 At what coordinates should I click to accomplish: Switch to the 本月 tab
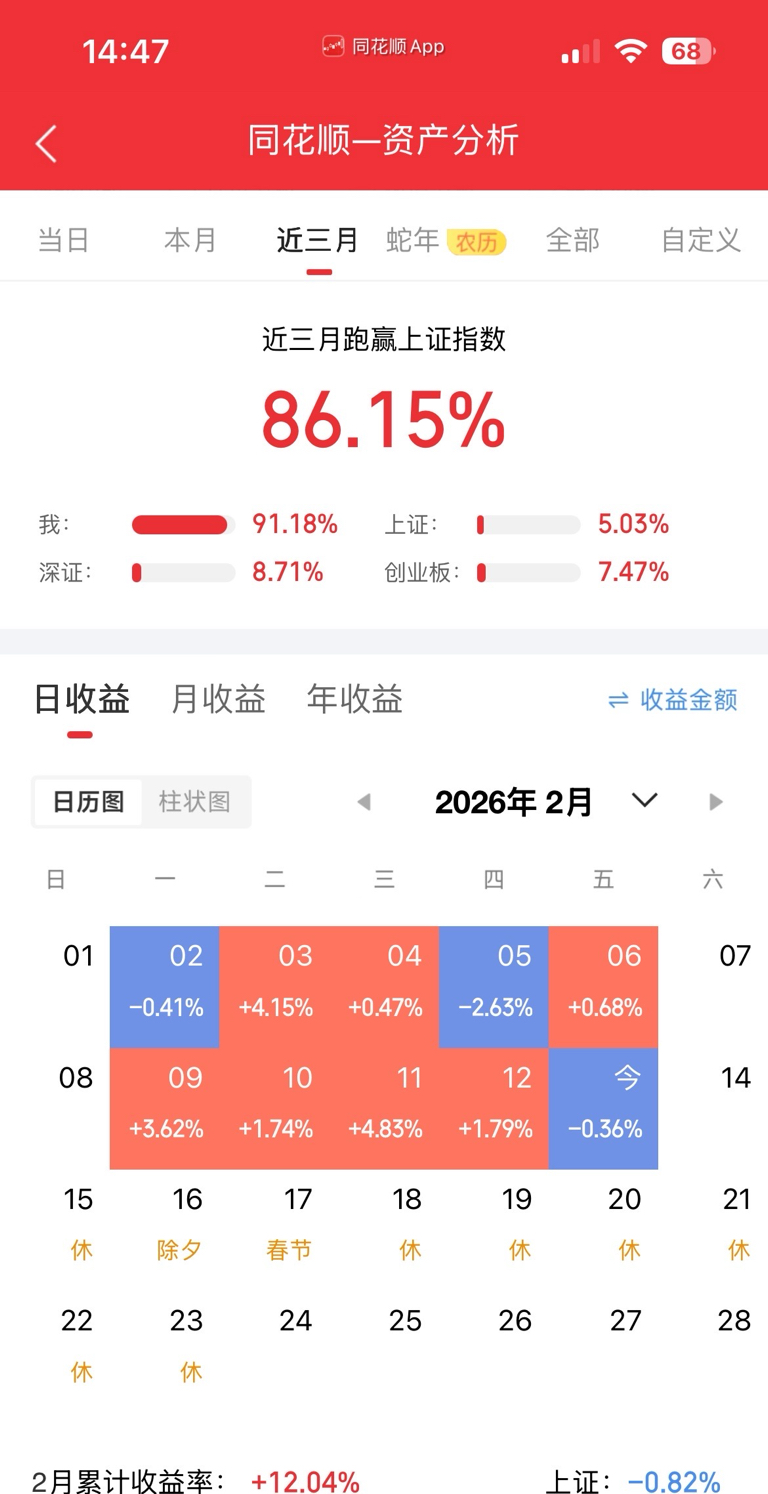190,240
